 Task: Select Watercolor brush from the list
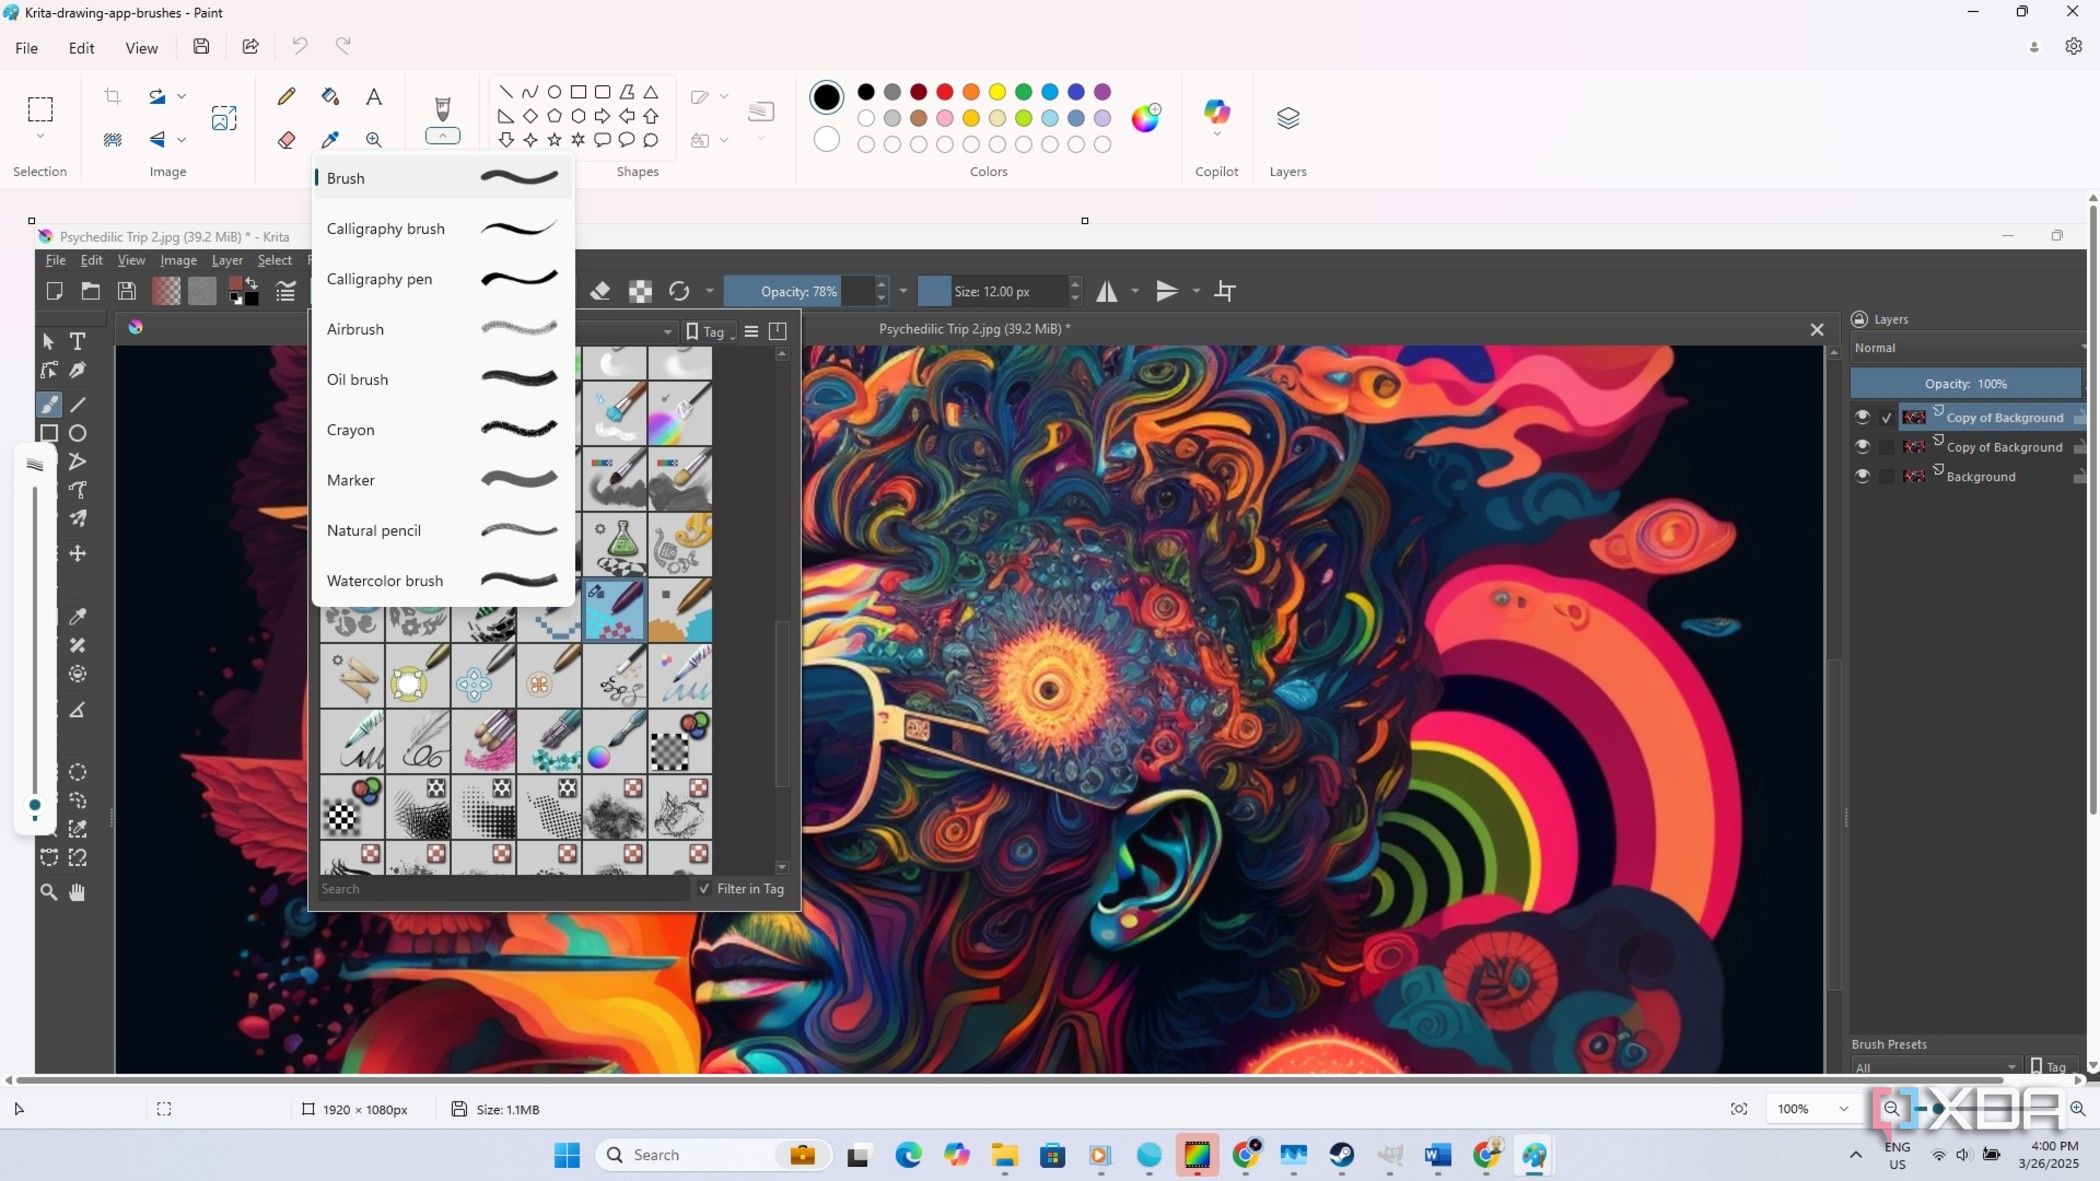(x=443, y=581)
